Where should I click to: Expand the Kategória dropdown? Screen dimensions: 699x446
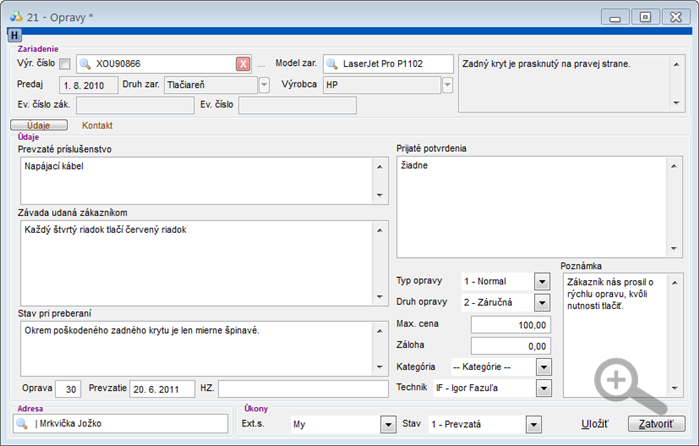click(x=541, y=366)
